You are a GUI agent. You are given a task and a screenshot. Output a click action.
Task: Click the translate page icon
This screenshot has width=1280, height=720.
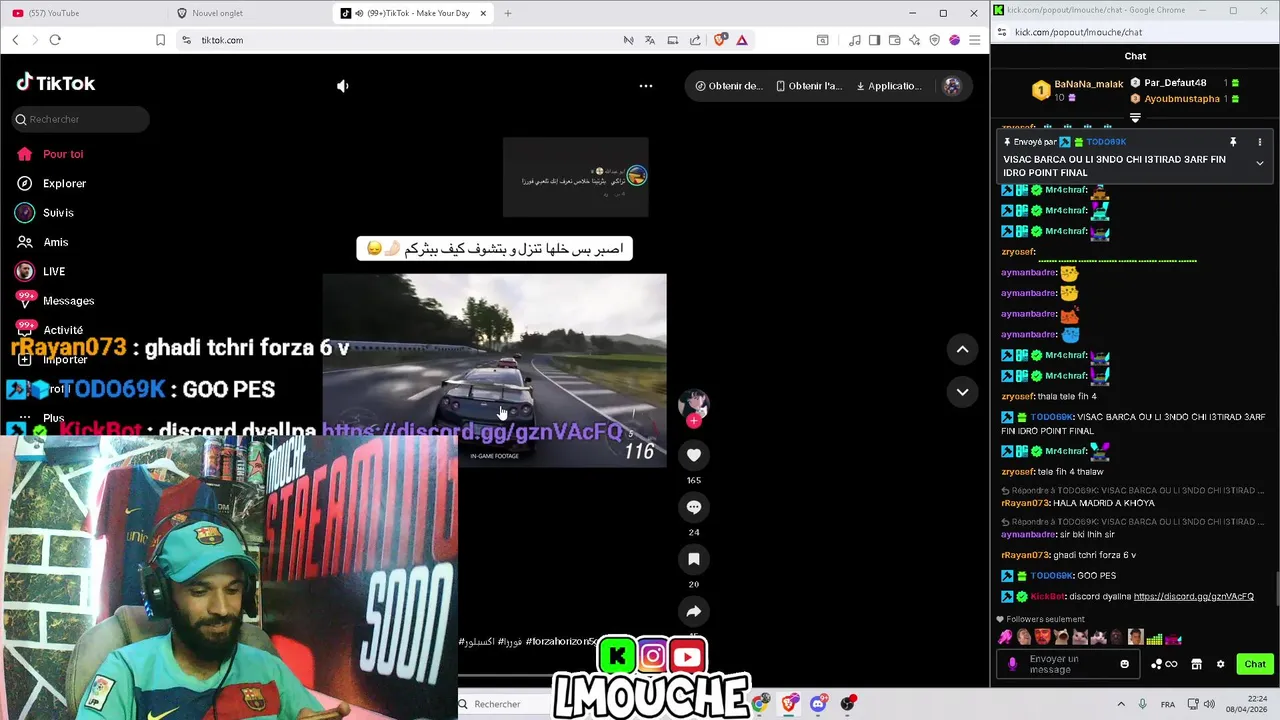point(650,40)
